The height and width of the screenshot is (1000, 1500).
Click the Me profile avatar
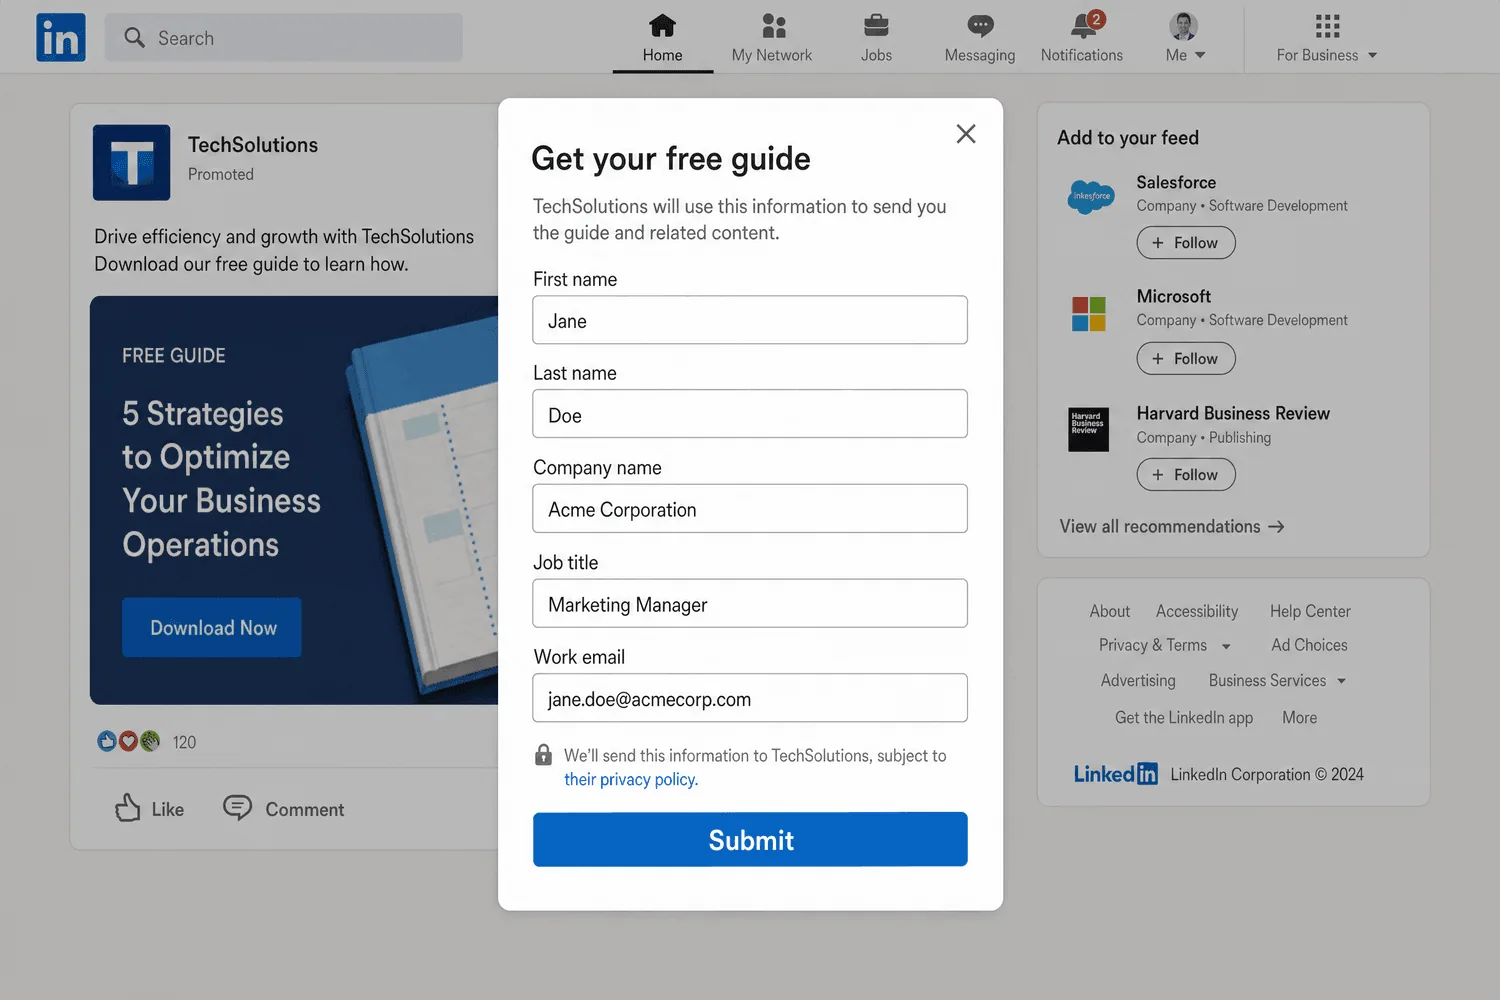coord(1183,26)
